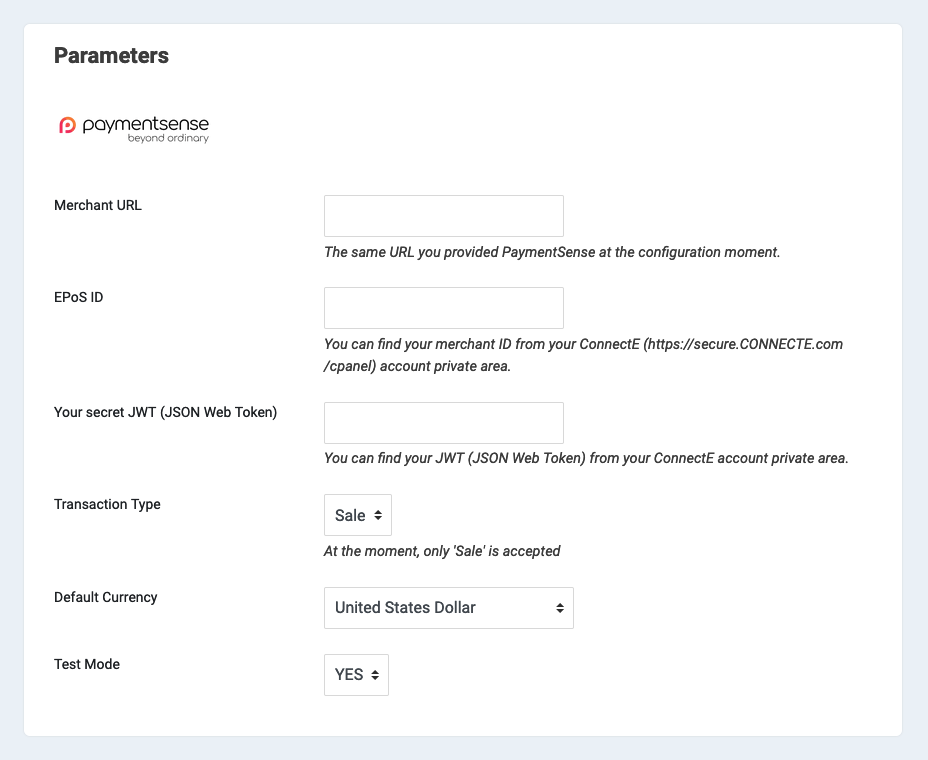This screenshot has height=760, width=928.
Task: Click 'Your secret JWT (JSON Web Token)' label
Action: tap(165, 412)
